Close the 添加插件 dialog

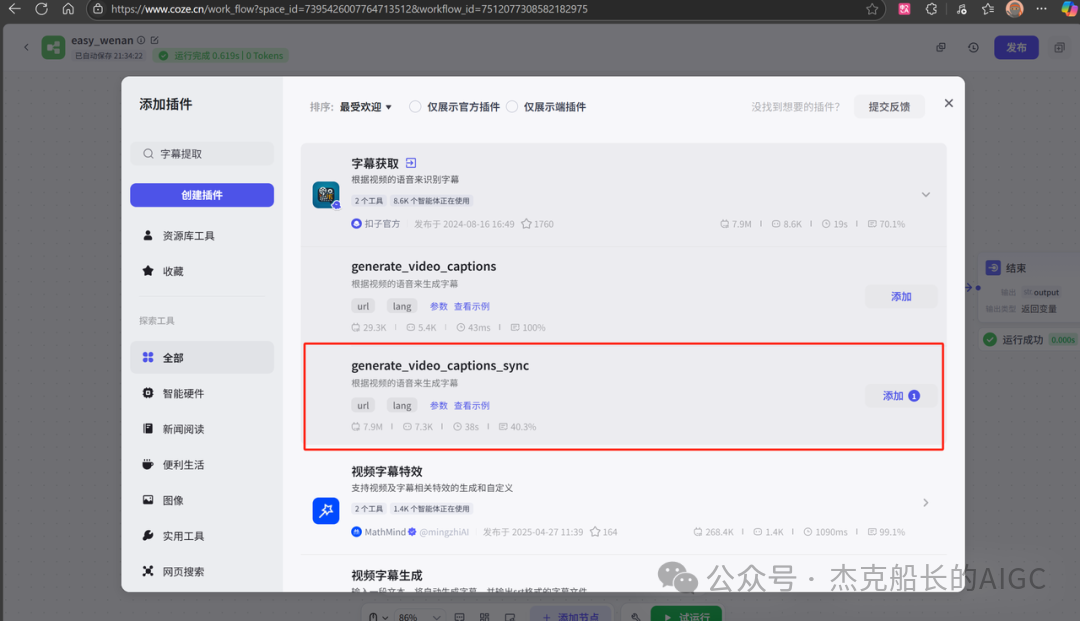[948, 103]
